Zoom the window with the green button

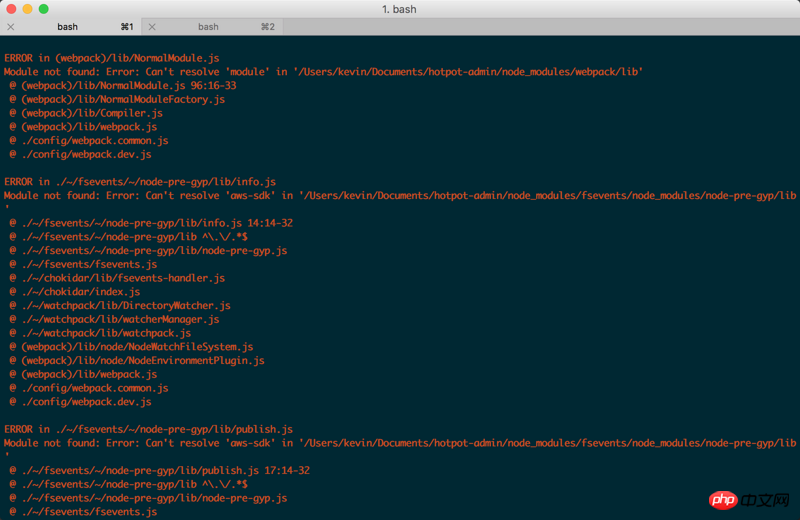tap(44, 9)
